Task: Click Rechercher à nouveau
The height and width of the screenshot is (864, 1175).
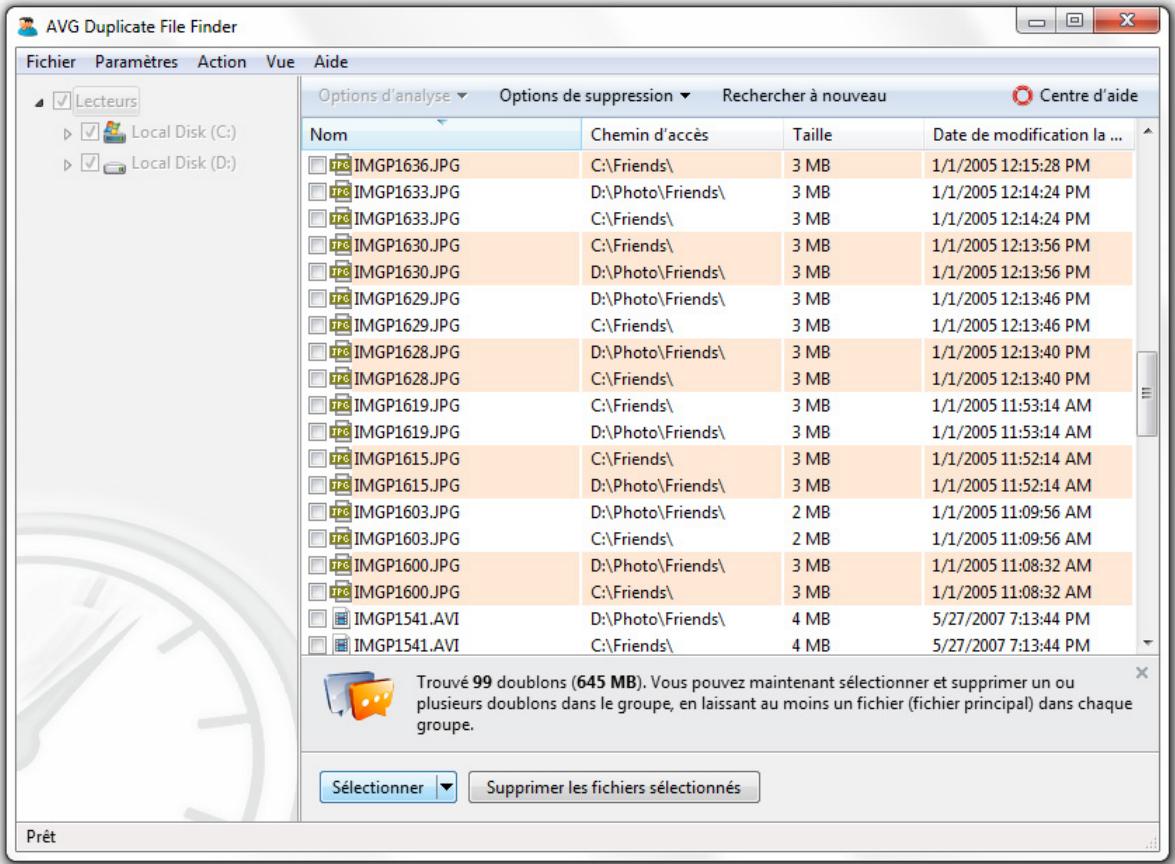Action: [804, 96]
